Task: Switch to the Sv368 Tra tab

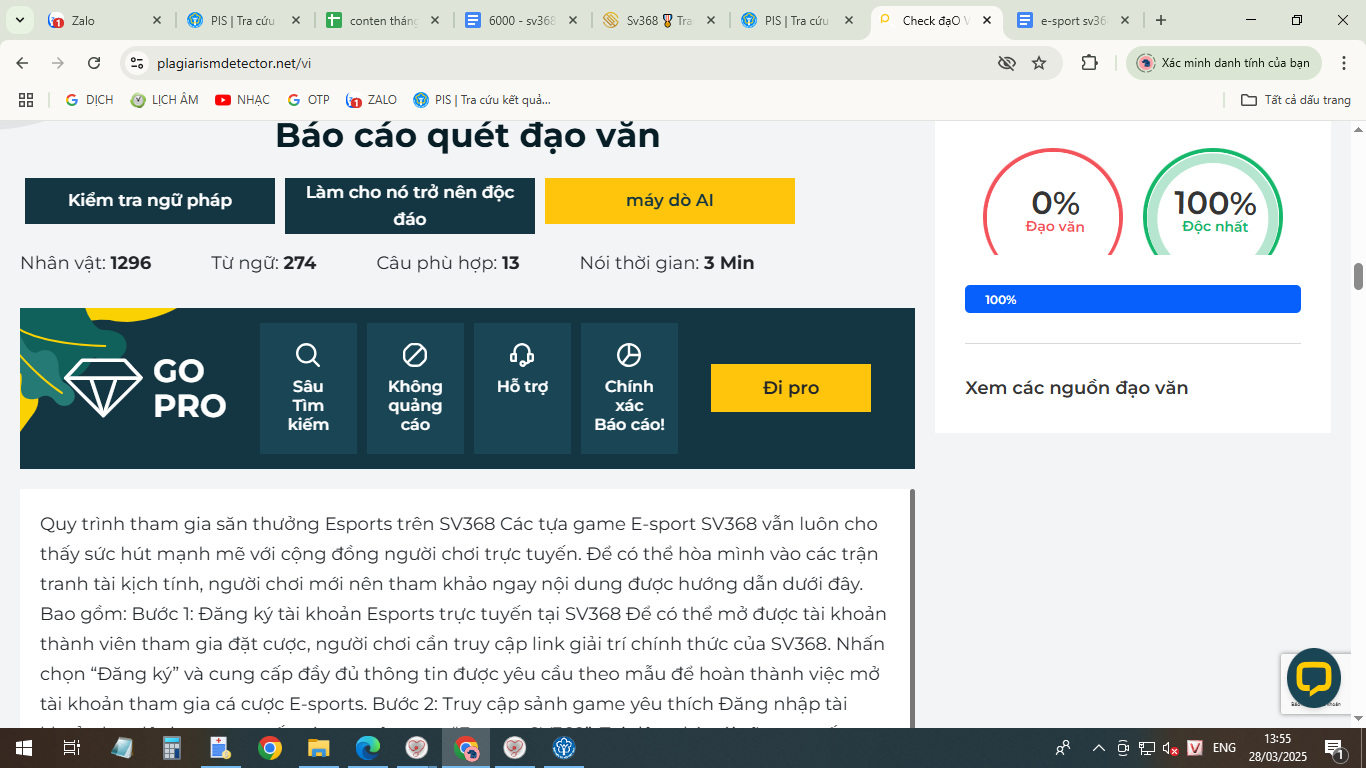Action: pos(660,20)
